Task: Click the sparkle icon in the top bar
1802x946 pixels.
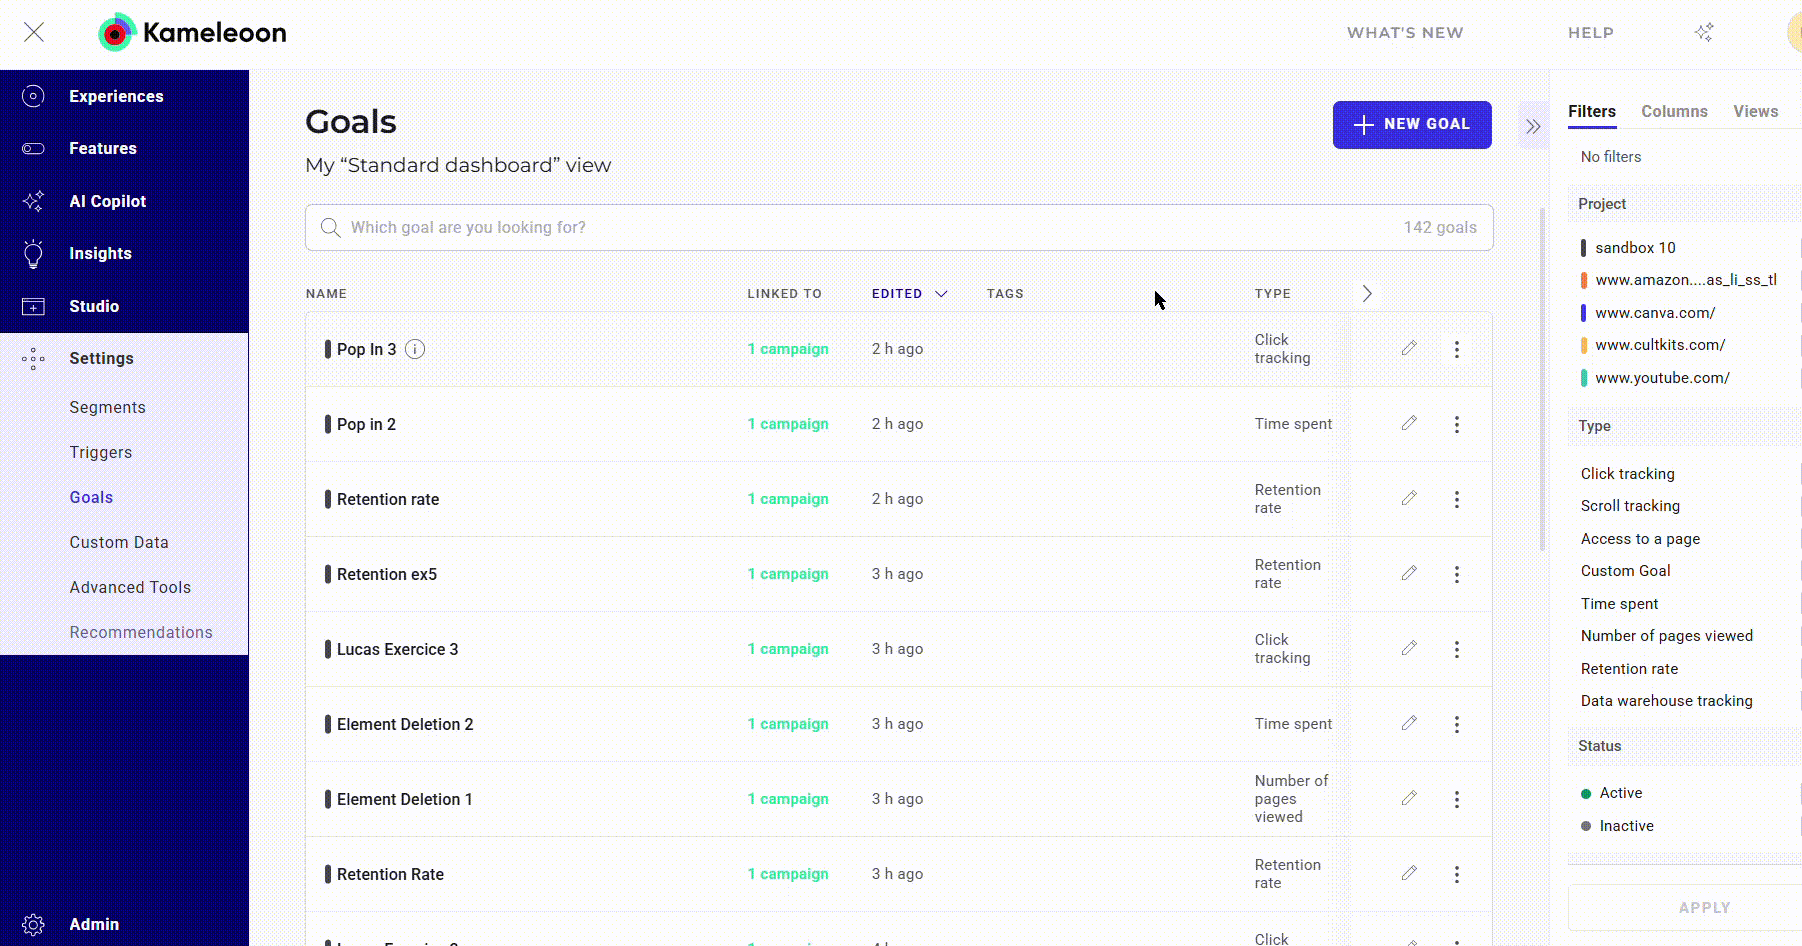Action: point(1704,33)
